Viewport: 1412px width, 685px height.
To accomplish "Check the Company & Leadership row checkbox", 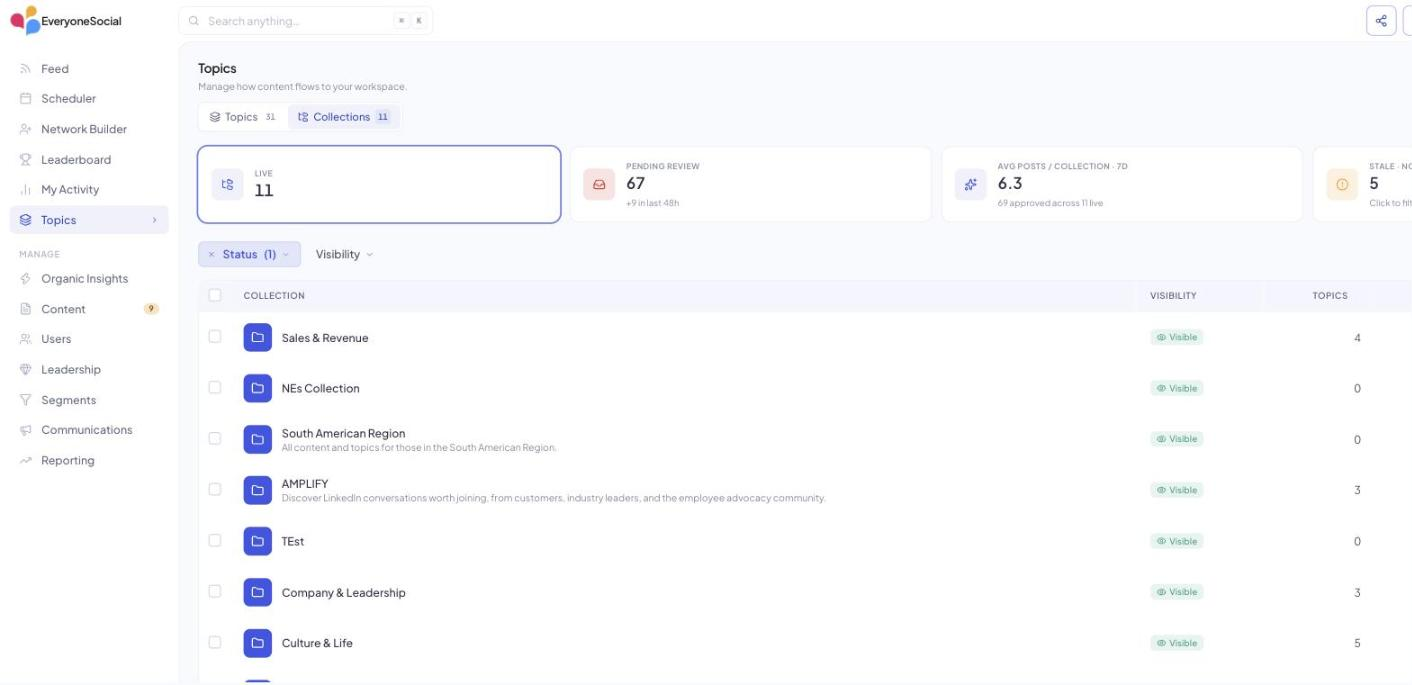I will click(215, 591).
